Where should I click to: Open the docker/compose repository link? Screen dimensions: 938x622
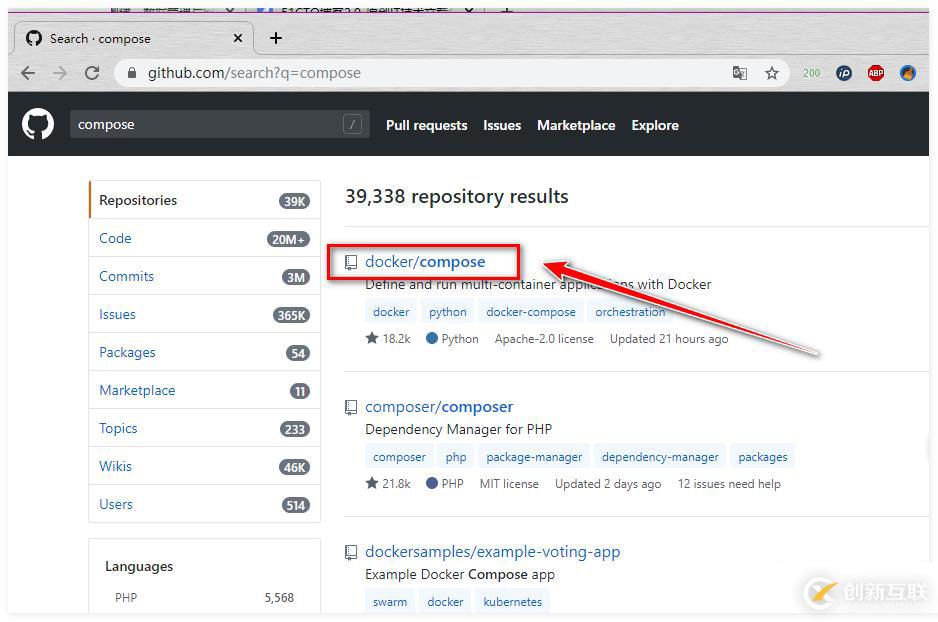(425, 262)
